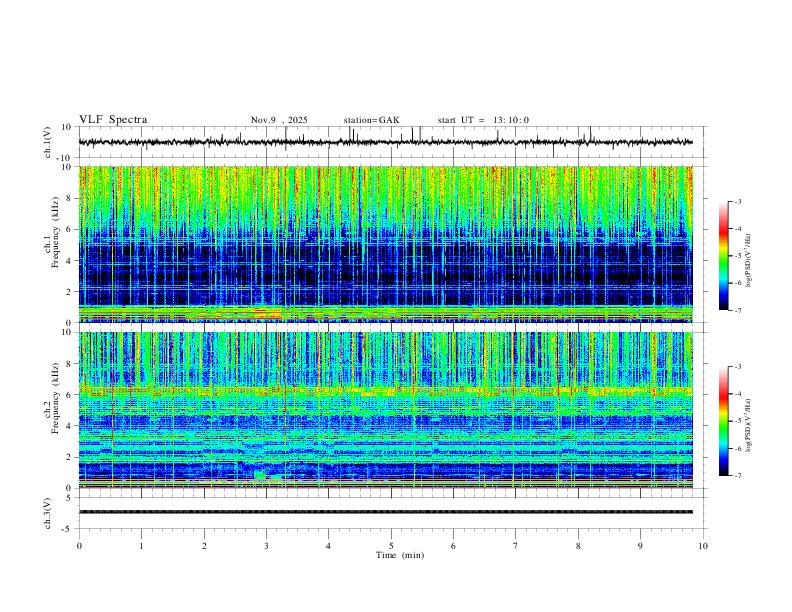Click time axis tick label '9'
Viewport: 792px width, 612px height.
[x=640, y=546]
